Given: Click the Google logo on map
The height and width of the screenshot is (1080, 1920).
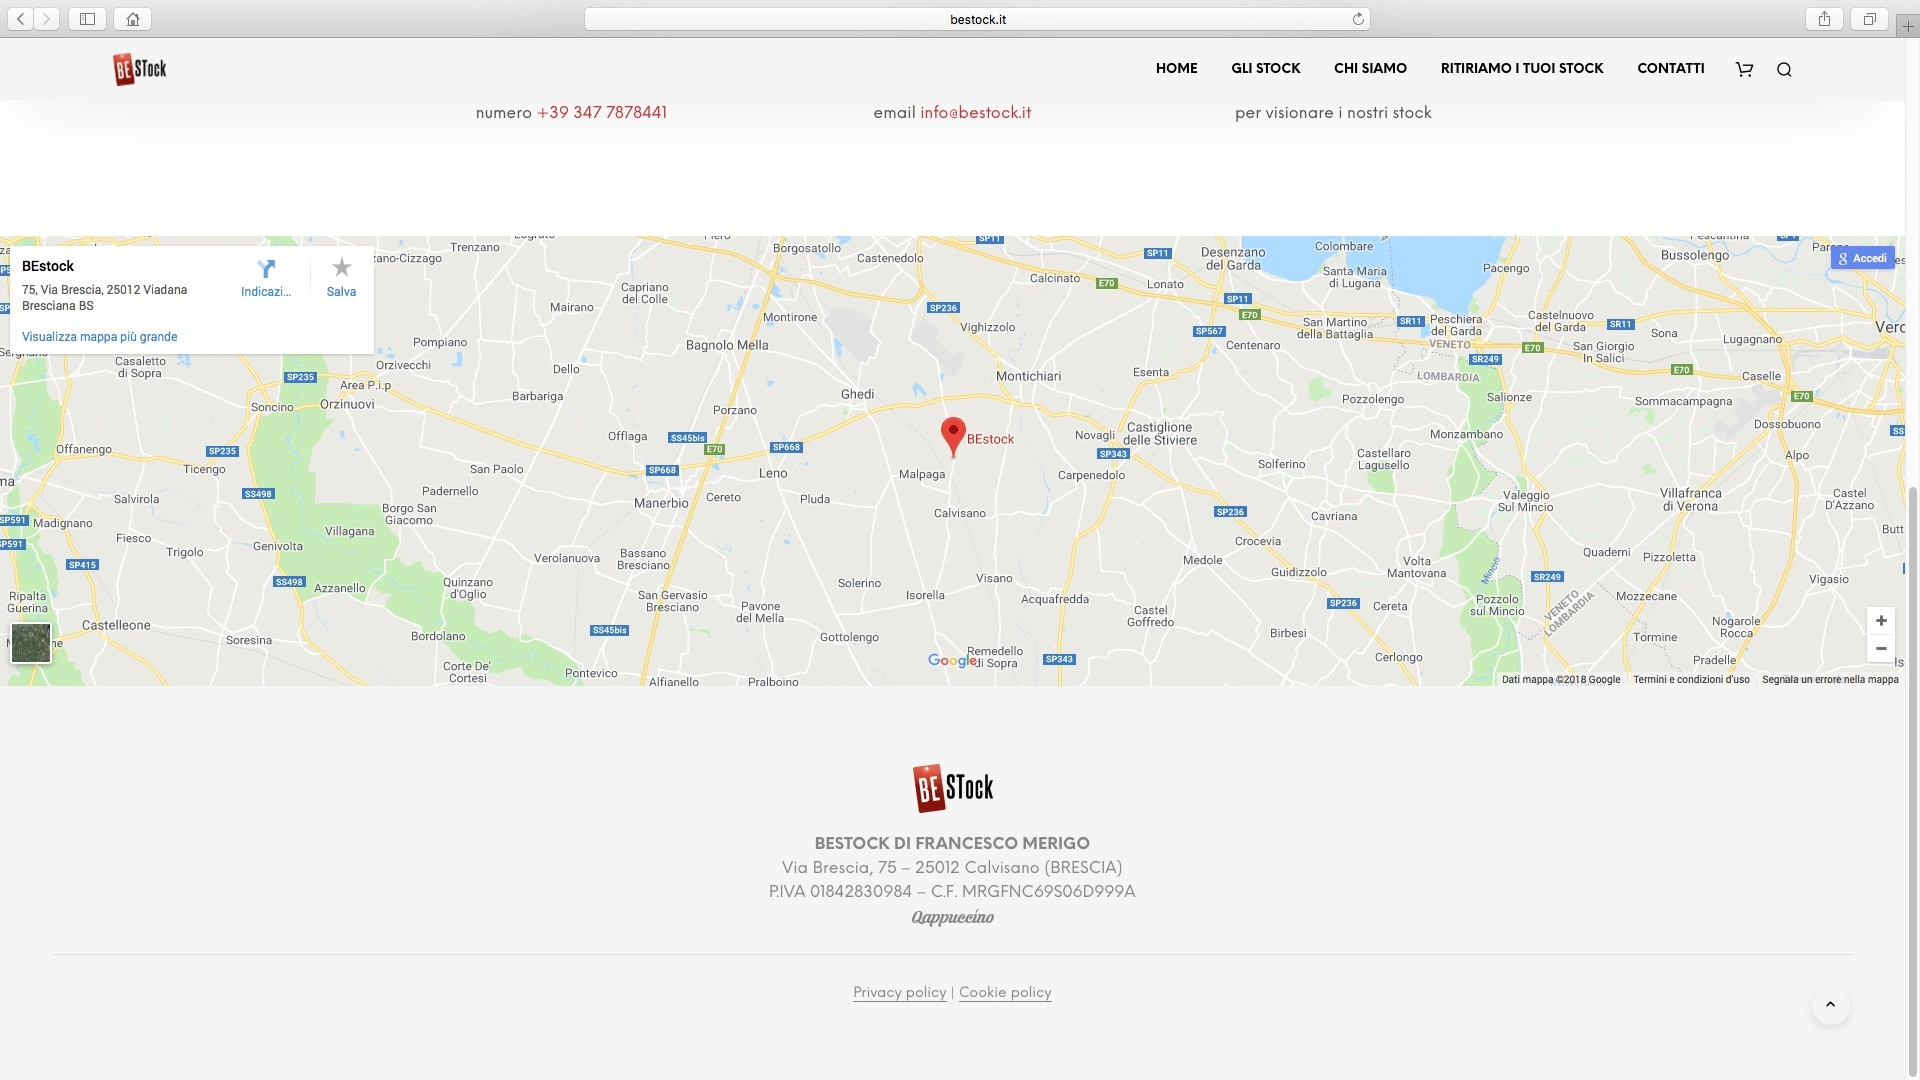Looking at the screenshot, I should click(950, 660).
